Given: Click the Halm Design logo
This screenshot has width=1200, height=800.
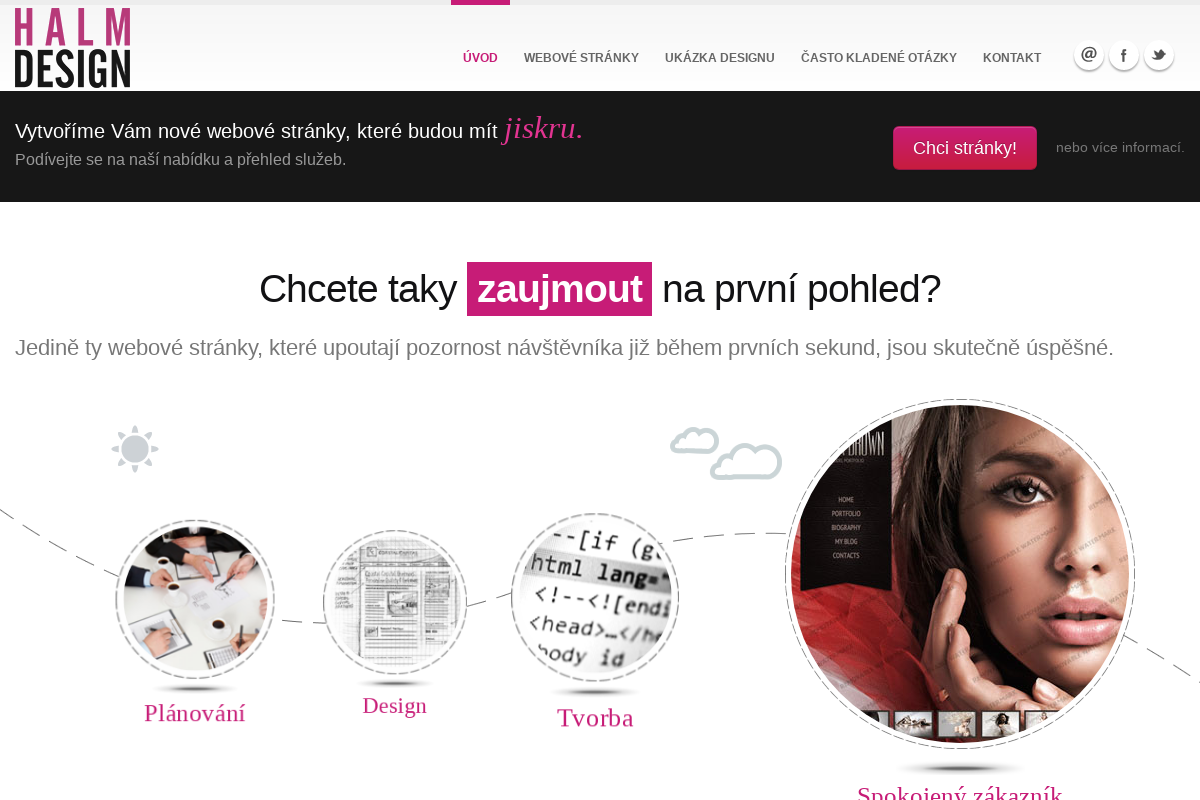Looking at the screenshot, I should click(72, 48).
